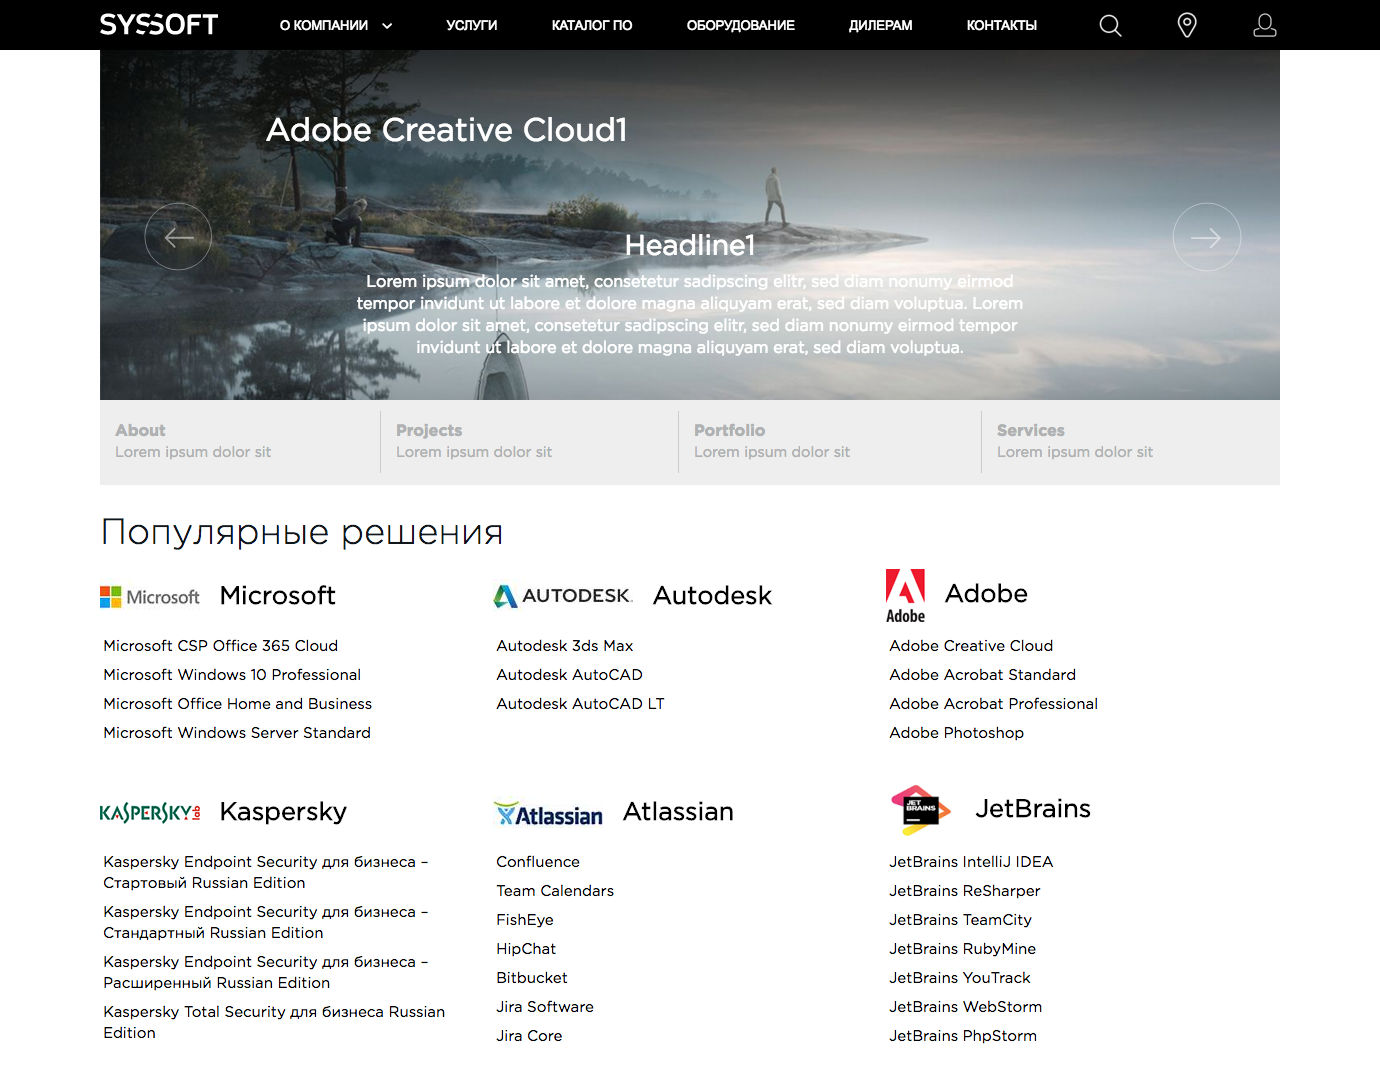Open JetBrains IntelliJ IDEA link
The image size is (1380, 1074).
tap(971, 862)
